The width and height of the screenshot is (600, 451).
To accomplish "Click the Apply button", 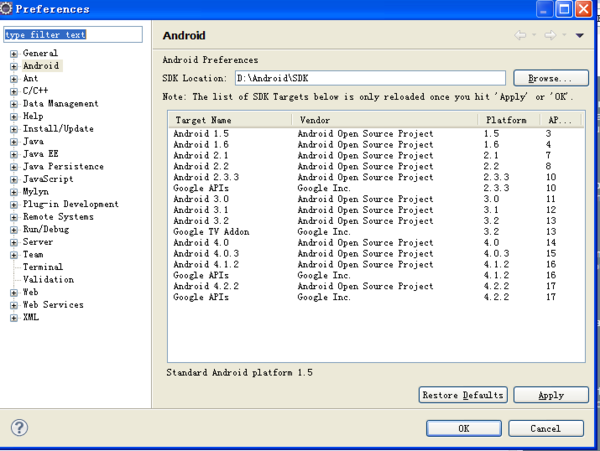I will click(x=551, y=395).
